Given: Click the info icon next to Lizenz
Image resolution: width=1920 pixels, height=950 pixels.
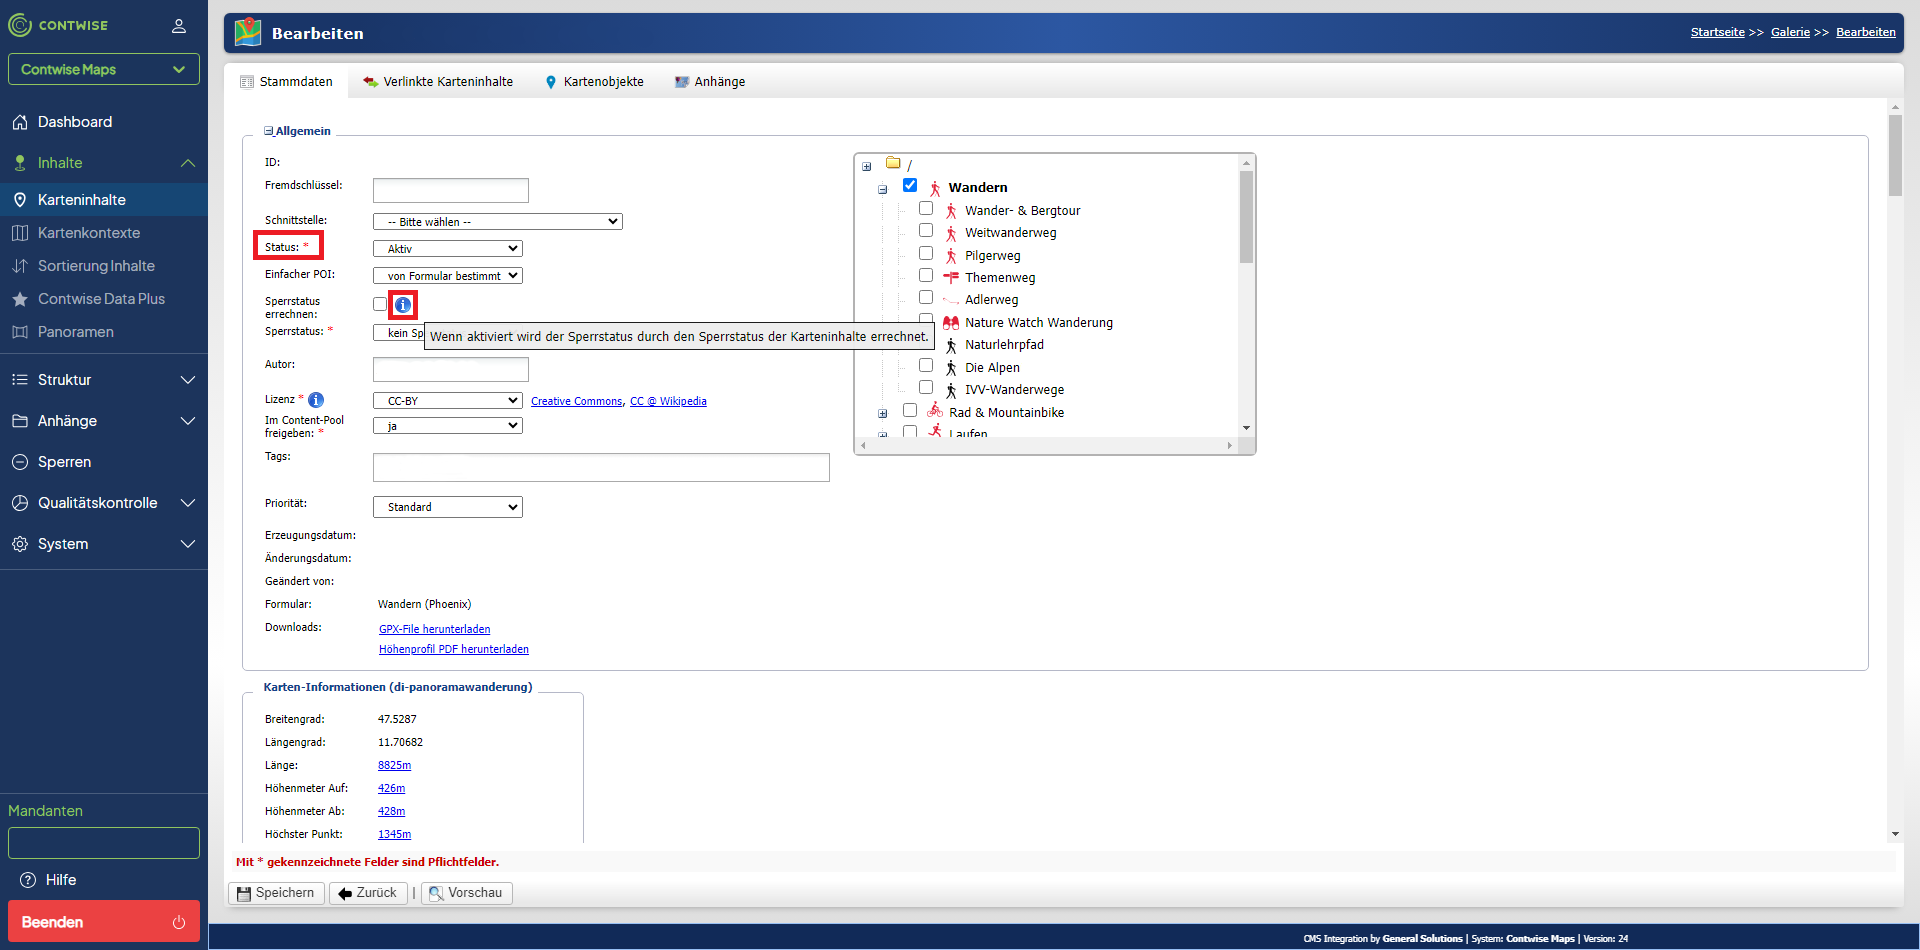Looking at the screenshot, I should point(316,400).
